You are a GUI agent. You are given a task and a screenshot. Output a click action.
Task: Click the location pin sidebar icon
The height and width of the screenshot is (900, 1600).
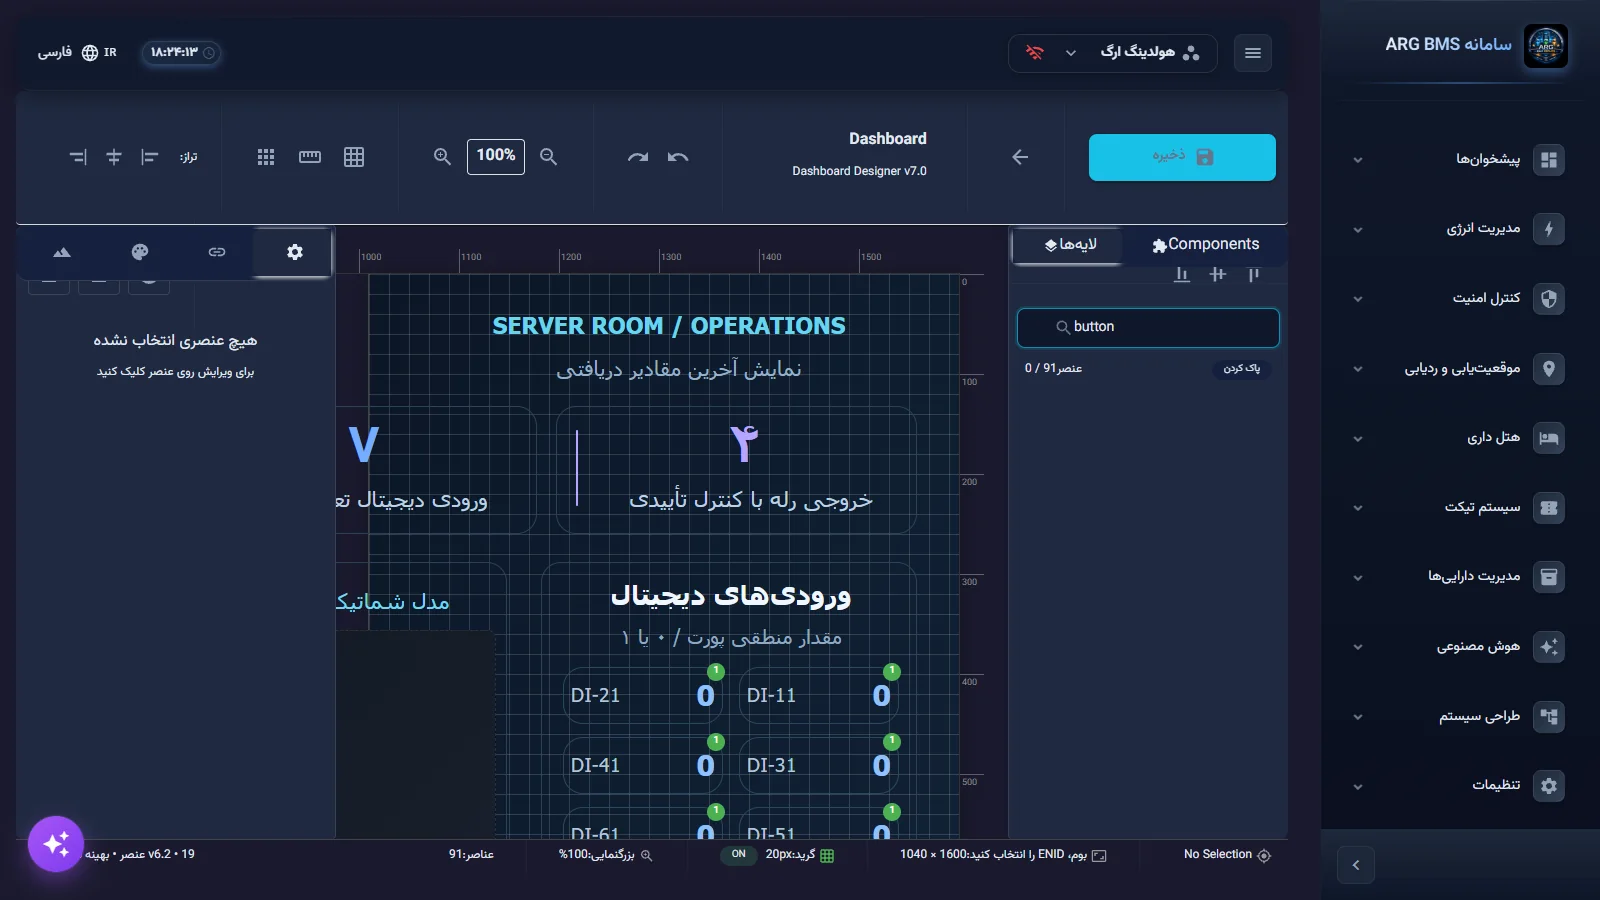(1549, 369)
